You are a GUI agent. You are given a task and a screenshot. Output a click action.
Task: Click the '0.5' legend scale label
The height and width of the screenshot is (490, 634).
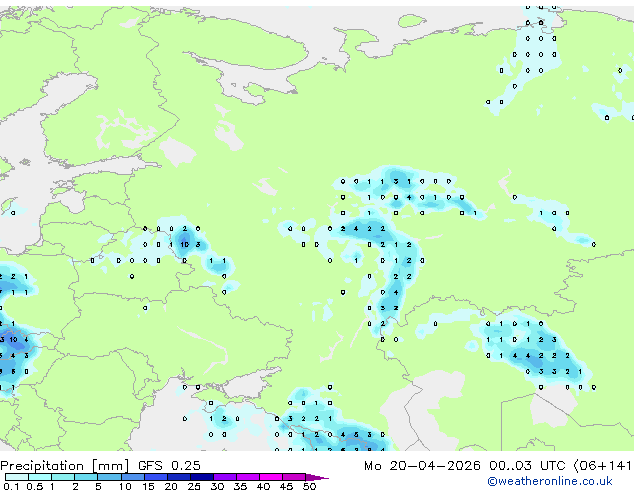tap(34, 486)
